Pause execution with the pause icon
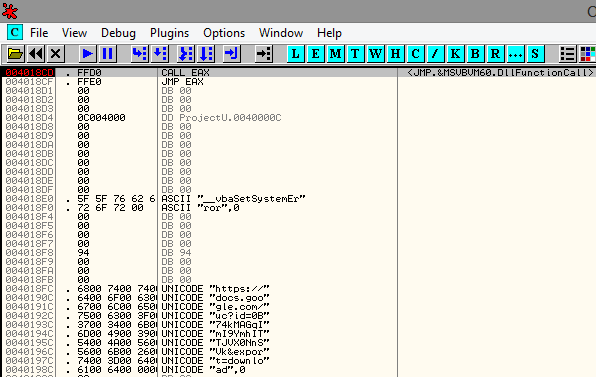596x377 pixels. coord(108,54)
